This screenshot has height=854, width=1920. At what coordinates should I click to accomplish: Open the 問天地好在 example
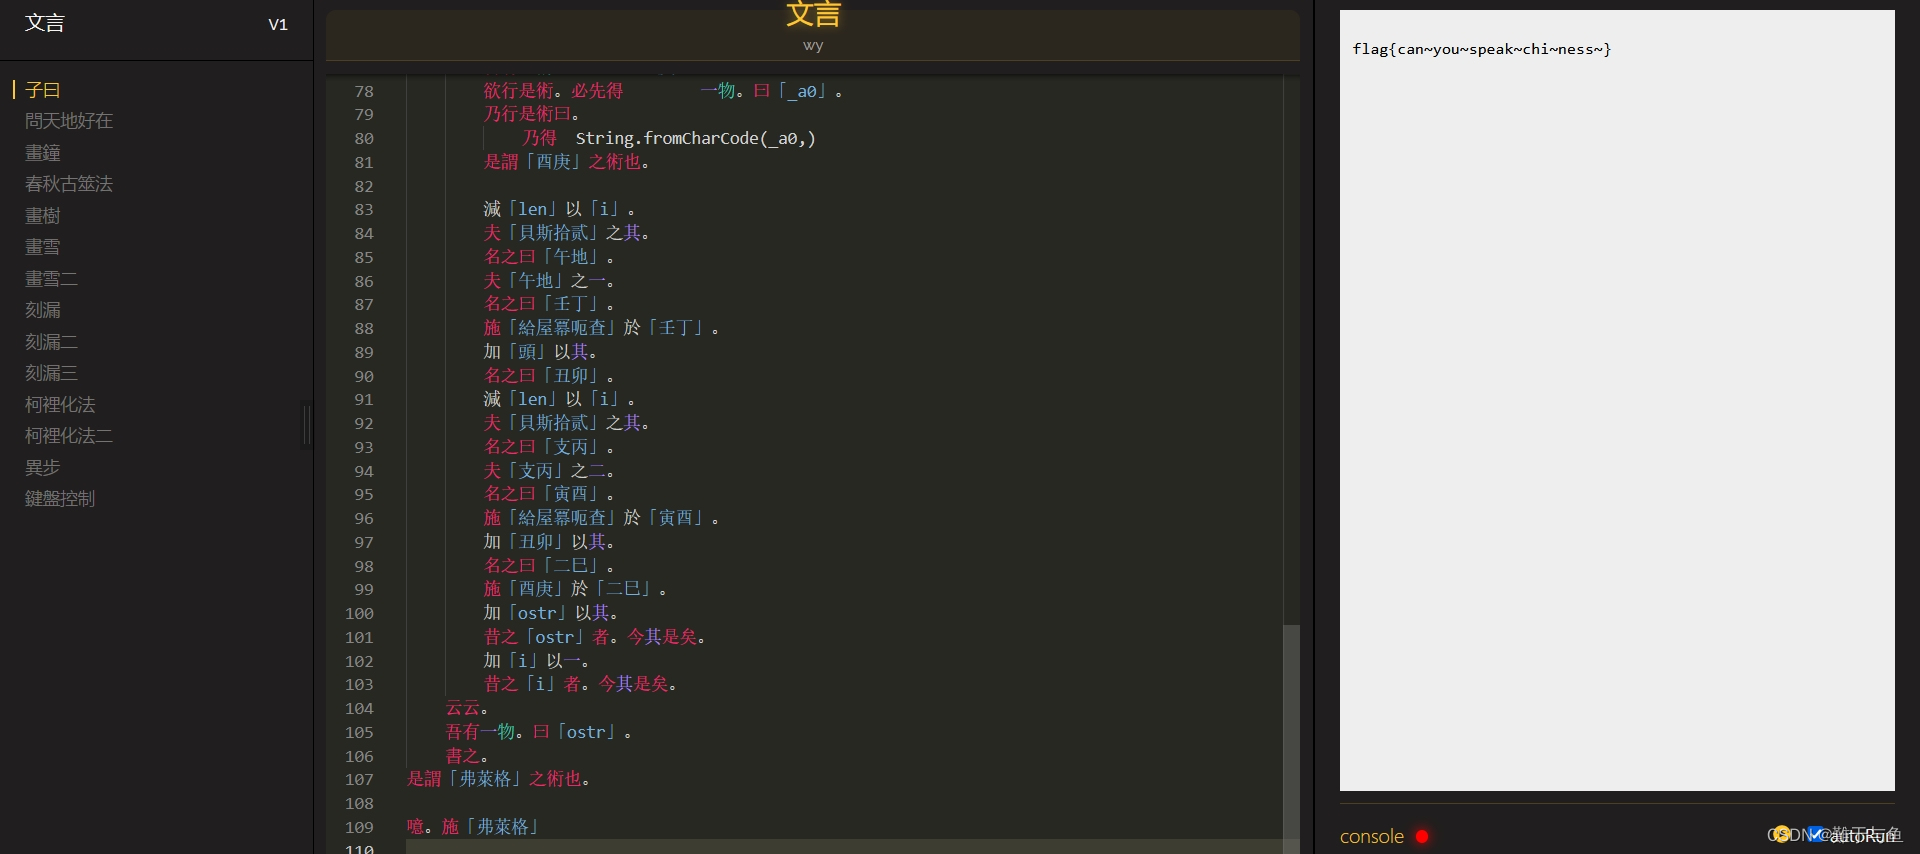pos(69,121)
